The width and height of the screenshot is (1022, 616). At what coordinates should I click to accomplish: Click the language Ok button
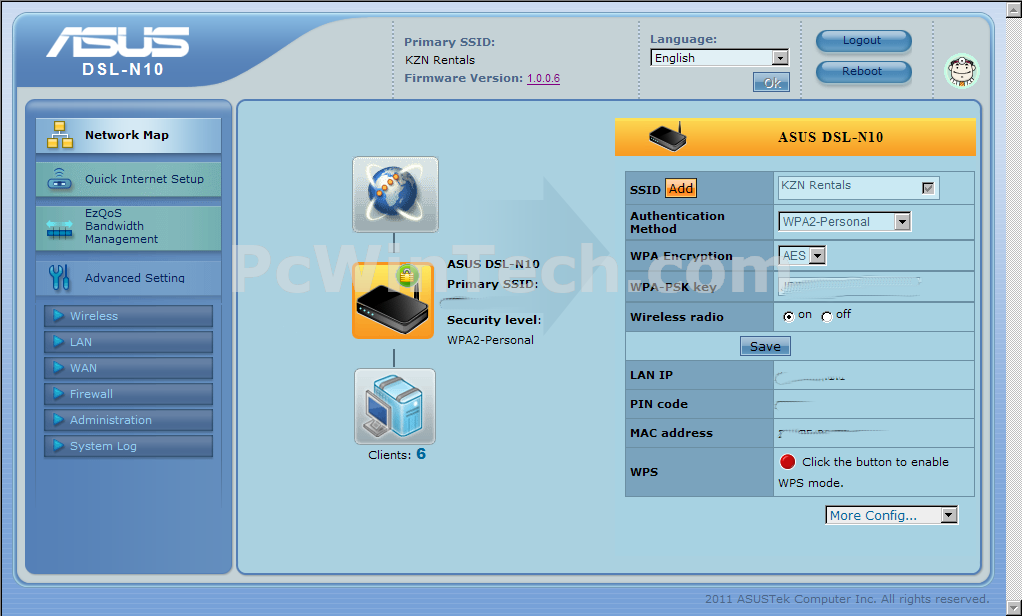click(x=772, y=83)
